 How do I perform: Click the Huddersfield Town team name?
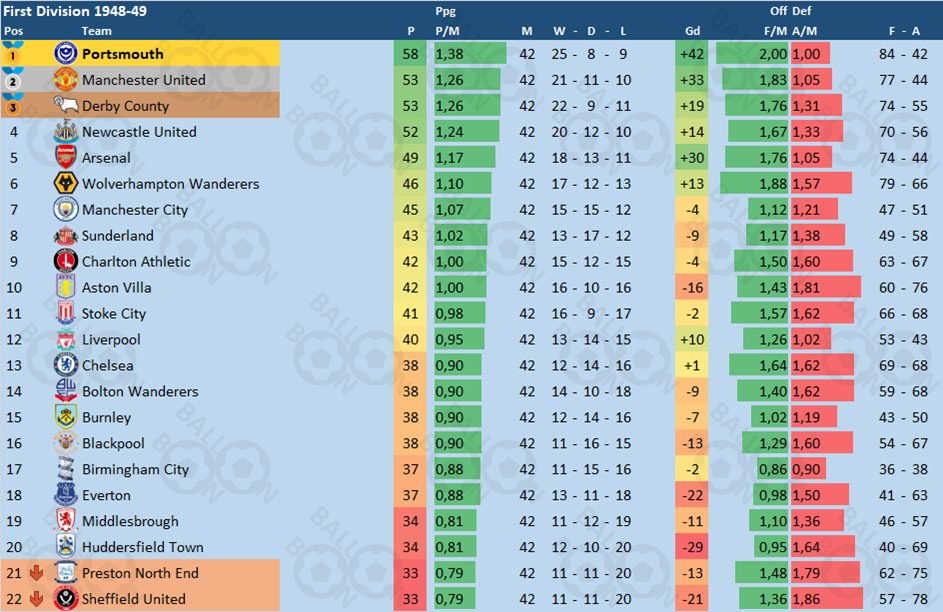(143, 547)
